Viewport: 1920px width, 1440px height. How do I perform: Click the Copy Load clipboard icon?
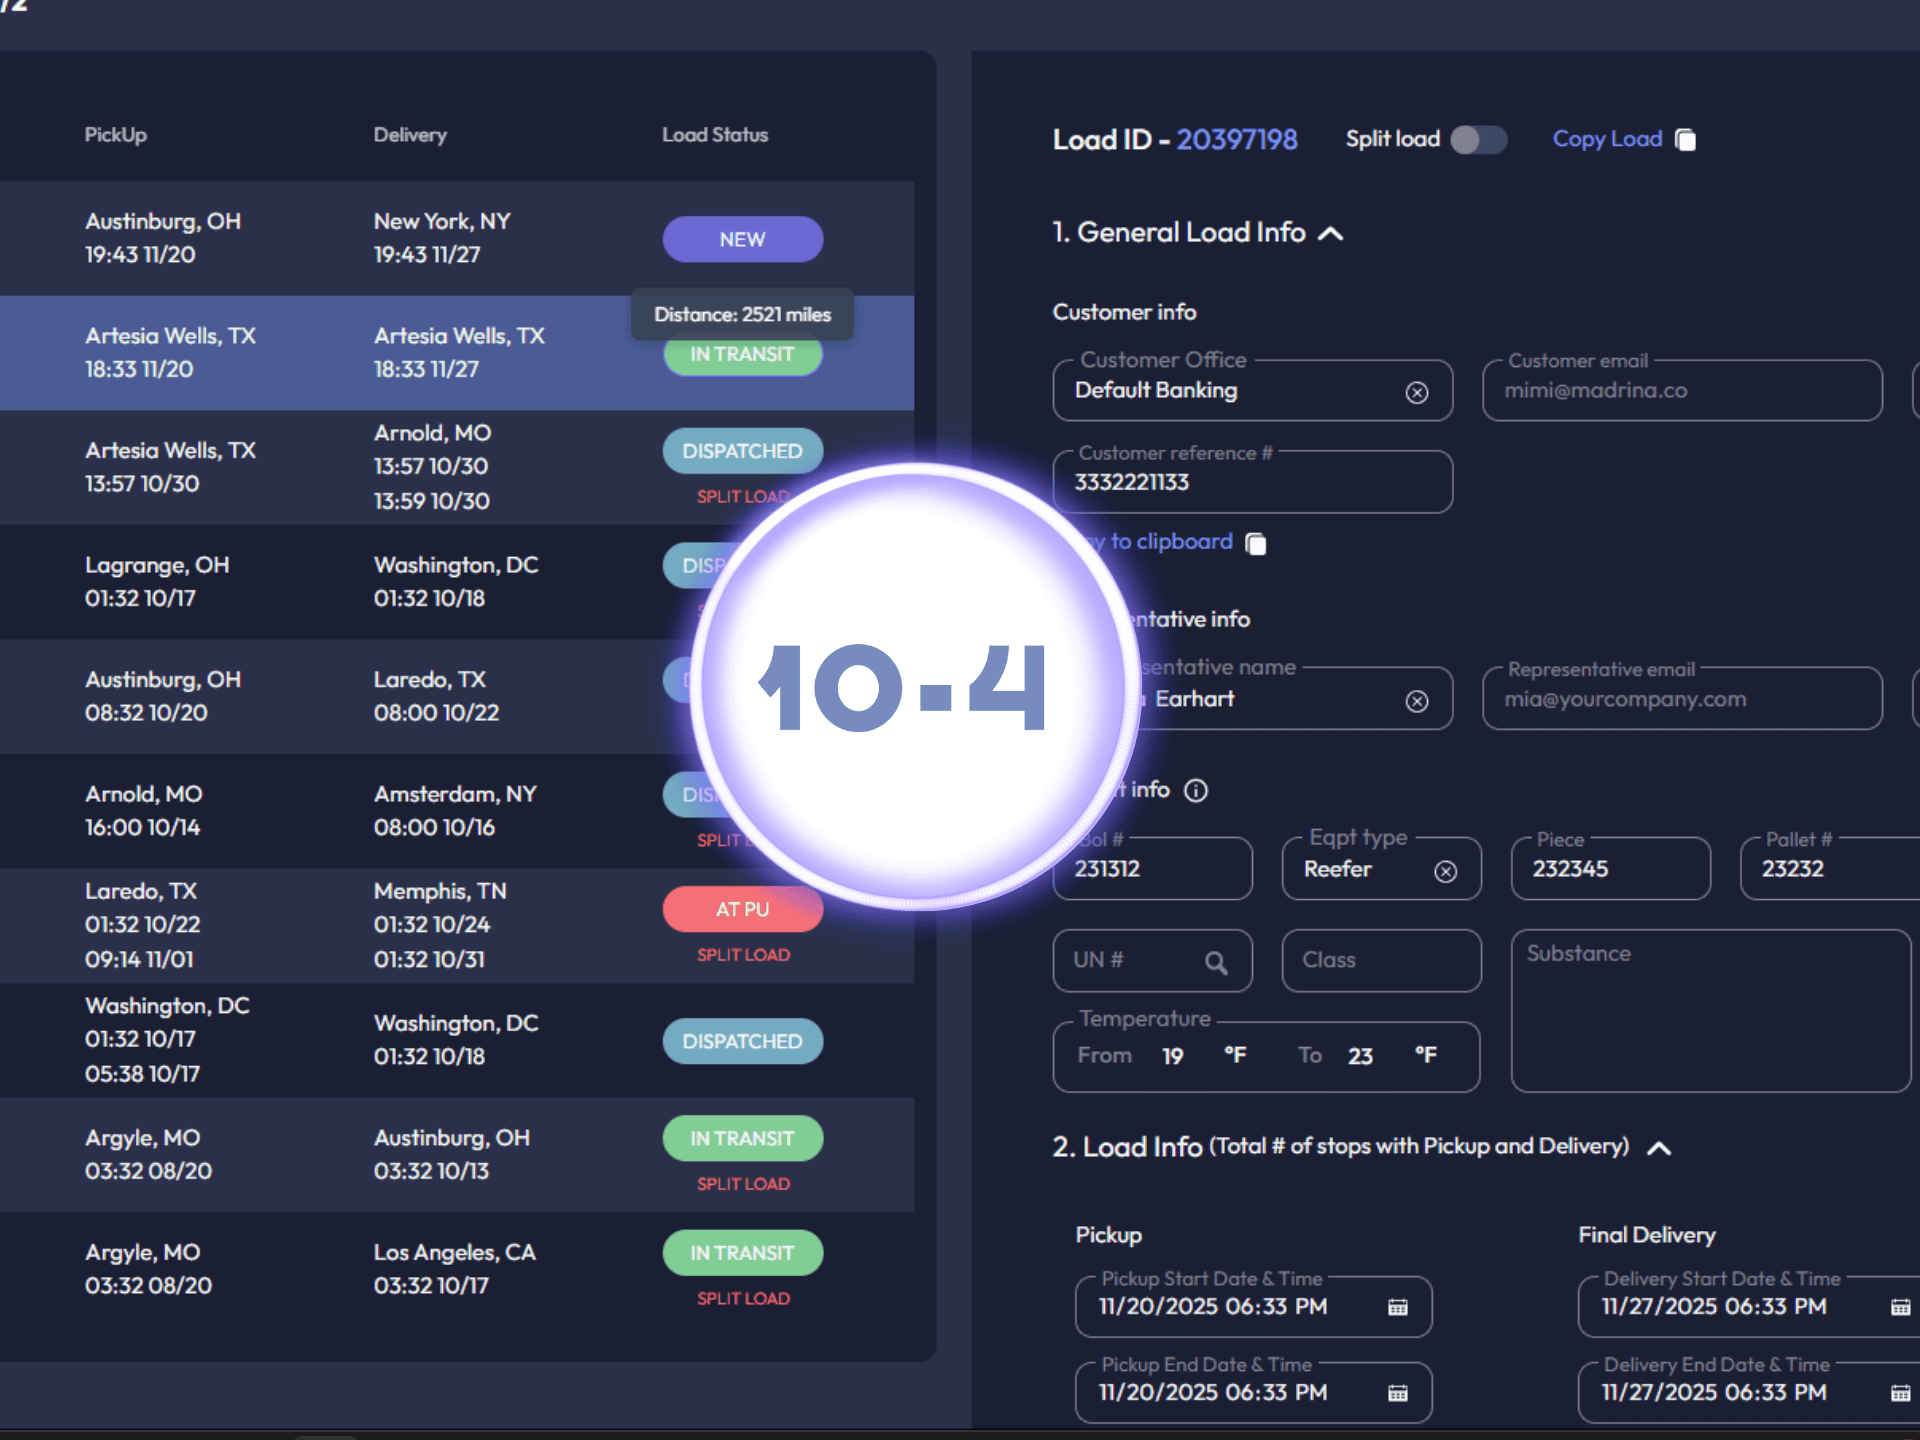pyautogui.click(x=1685, y=140)
